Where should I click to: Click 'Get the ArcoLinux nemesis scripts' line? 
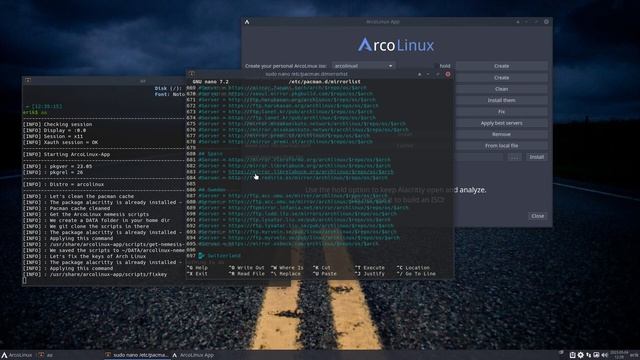[x=99, y=214]
